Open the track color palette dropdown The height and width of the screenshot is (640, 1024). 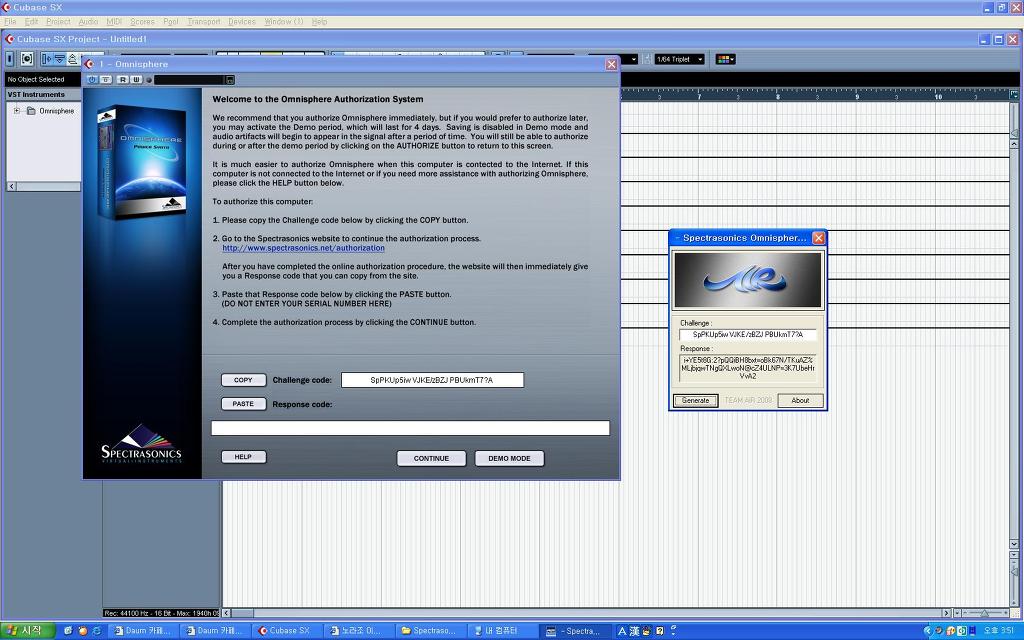(x=726, y=59)
